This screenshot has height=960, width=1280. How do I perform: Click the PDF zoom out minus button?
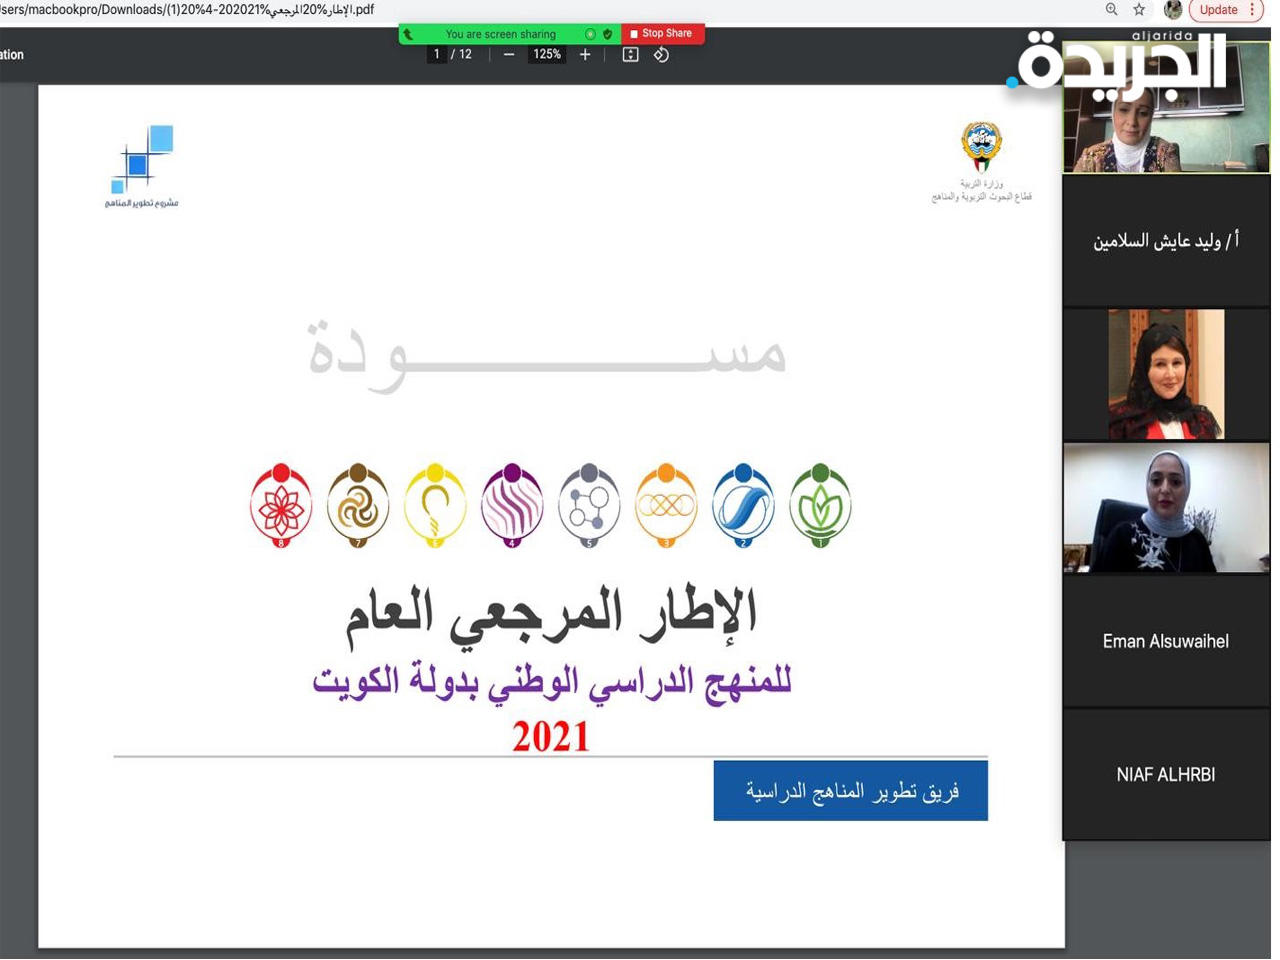(x=509, y=55)
